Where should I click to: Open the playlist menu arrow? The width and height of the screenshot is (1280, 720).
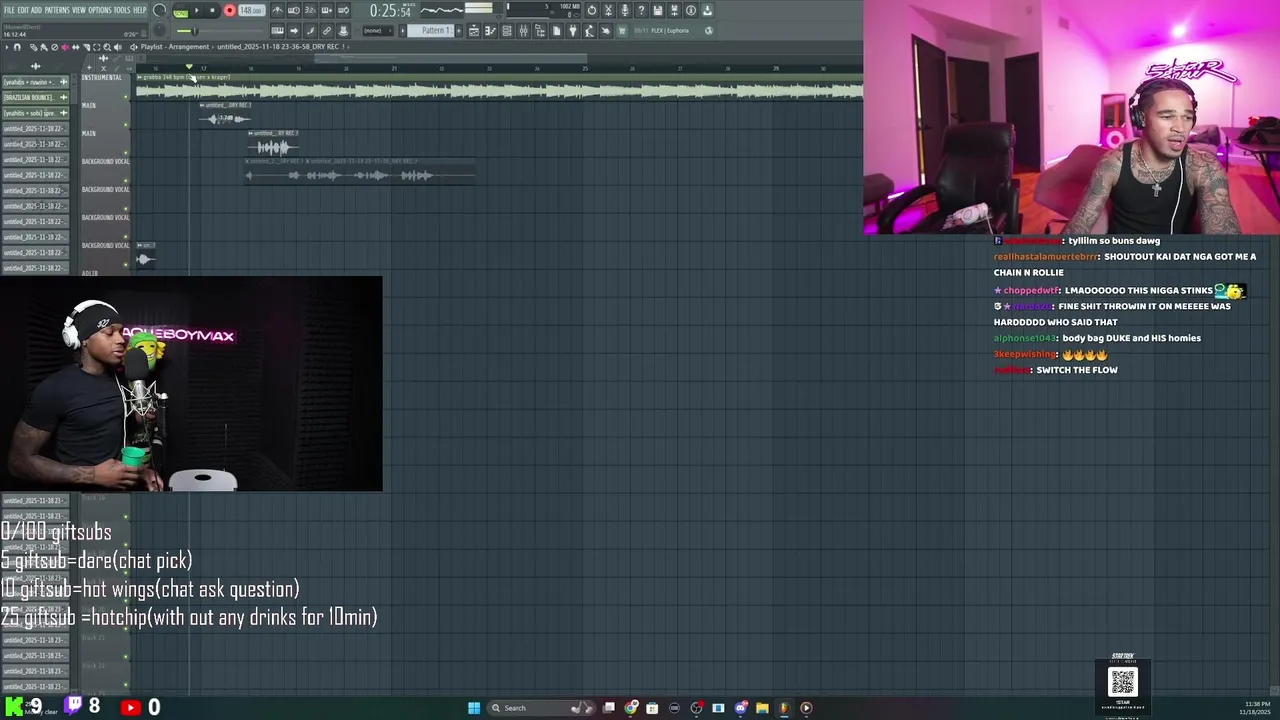click(7, 47)
